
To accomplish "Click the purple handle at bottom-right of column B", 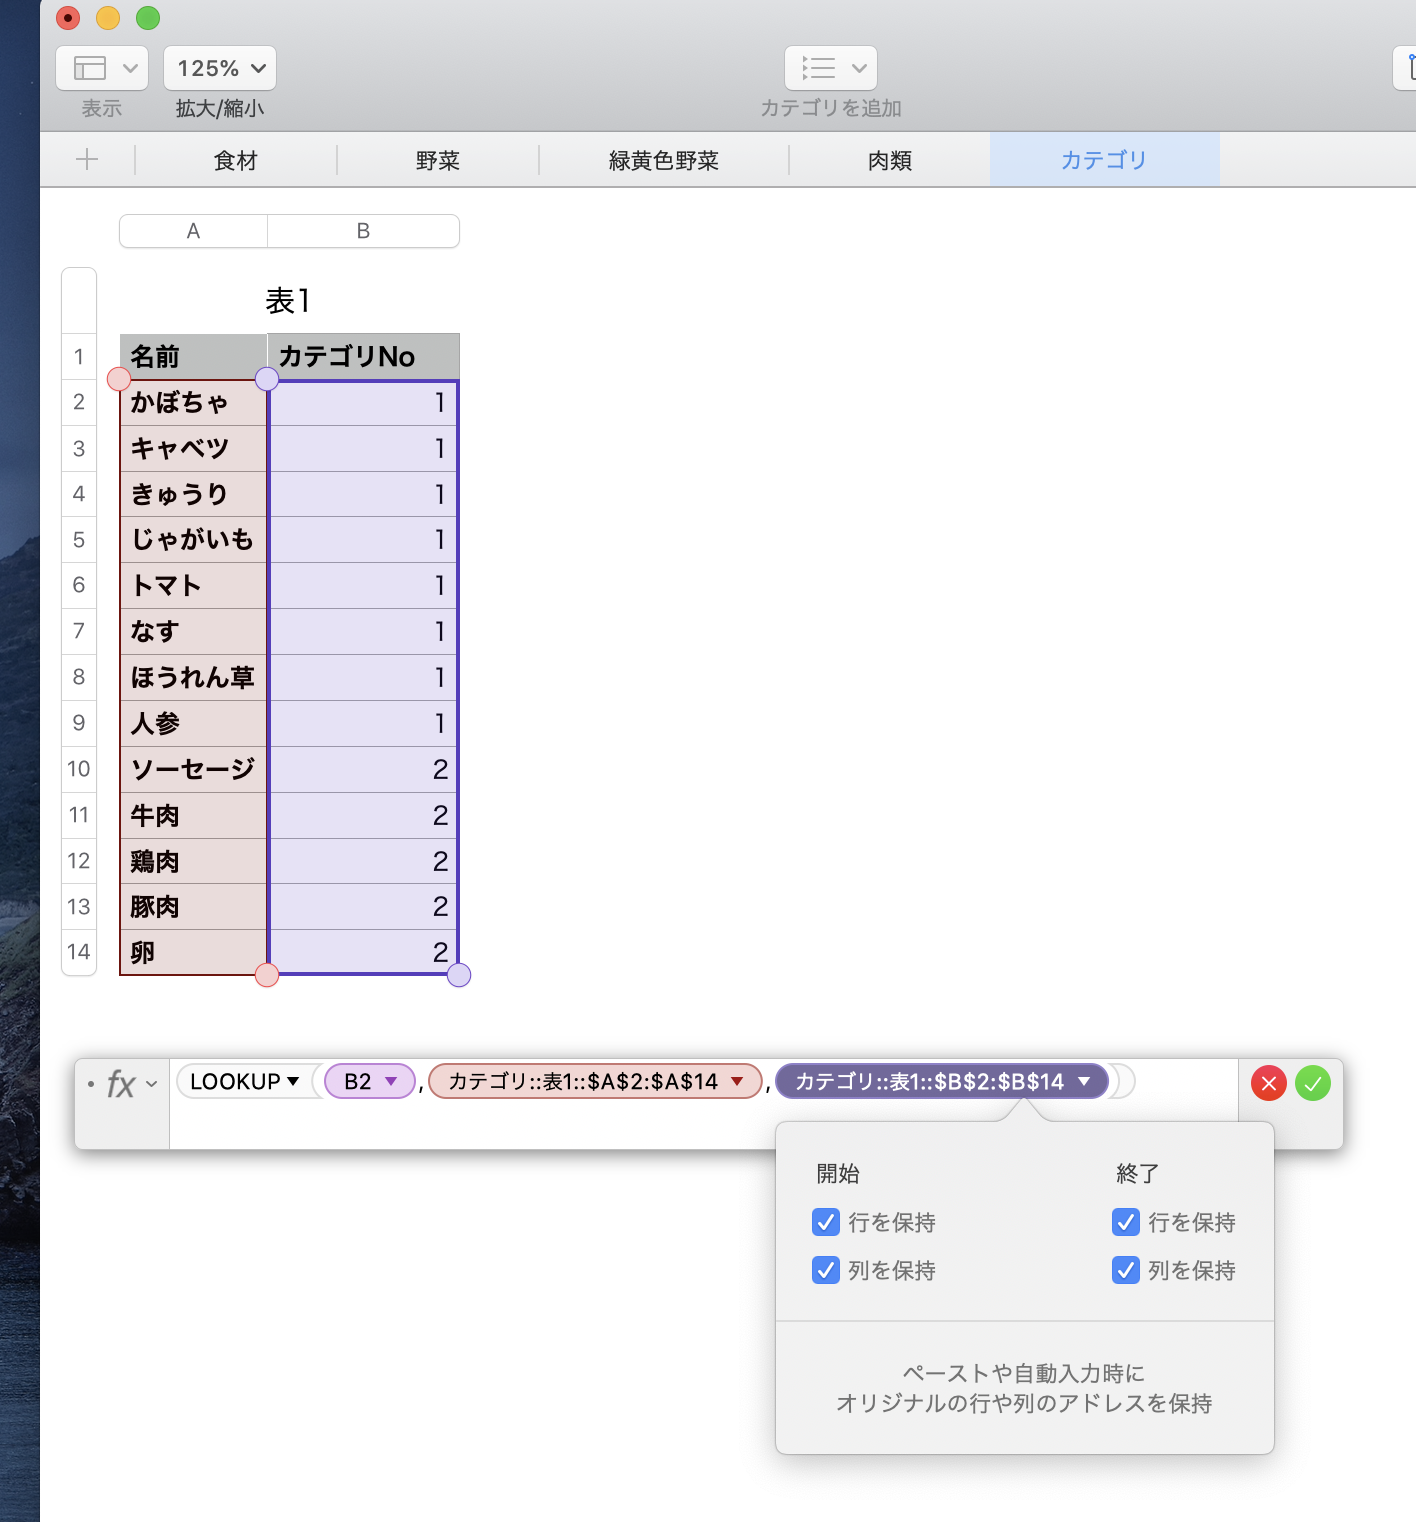I will [459, 975].
